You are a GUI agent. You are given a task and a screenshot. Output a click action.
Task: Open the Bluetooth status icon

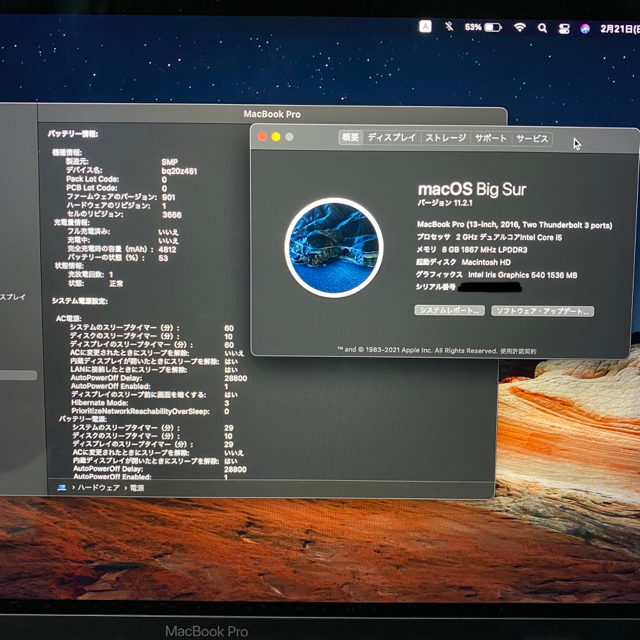tap(449, 27)
